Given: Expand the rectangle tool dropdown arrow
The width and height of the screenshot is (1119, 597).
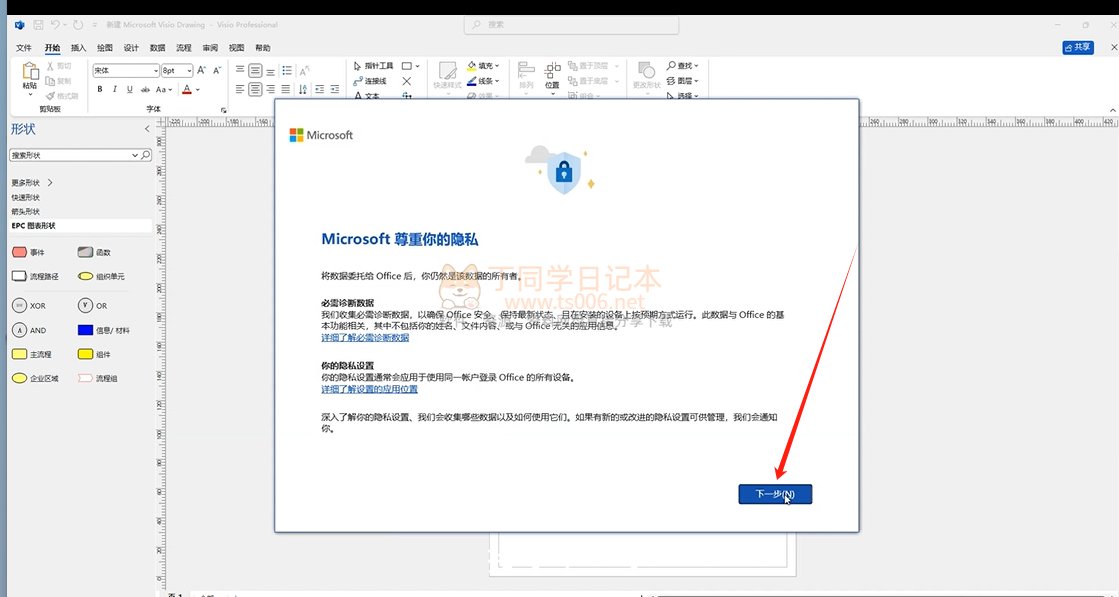Looking at the screenshot, I should tap(417, 66).
